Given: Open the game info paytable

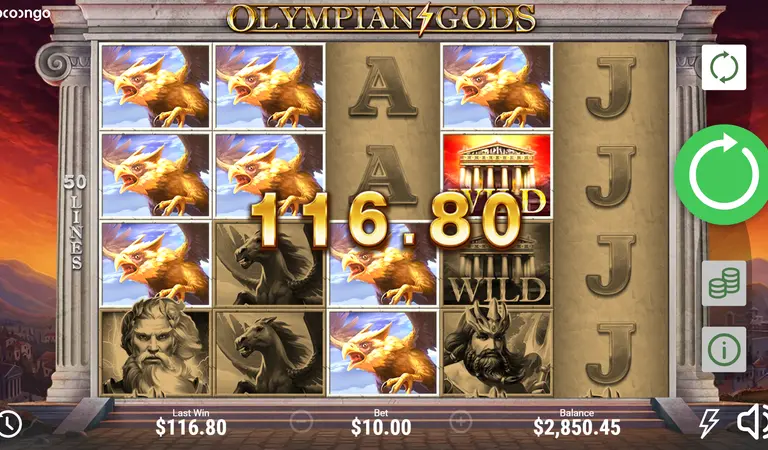Looking at the screenshot, I should (723, 350).
